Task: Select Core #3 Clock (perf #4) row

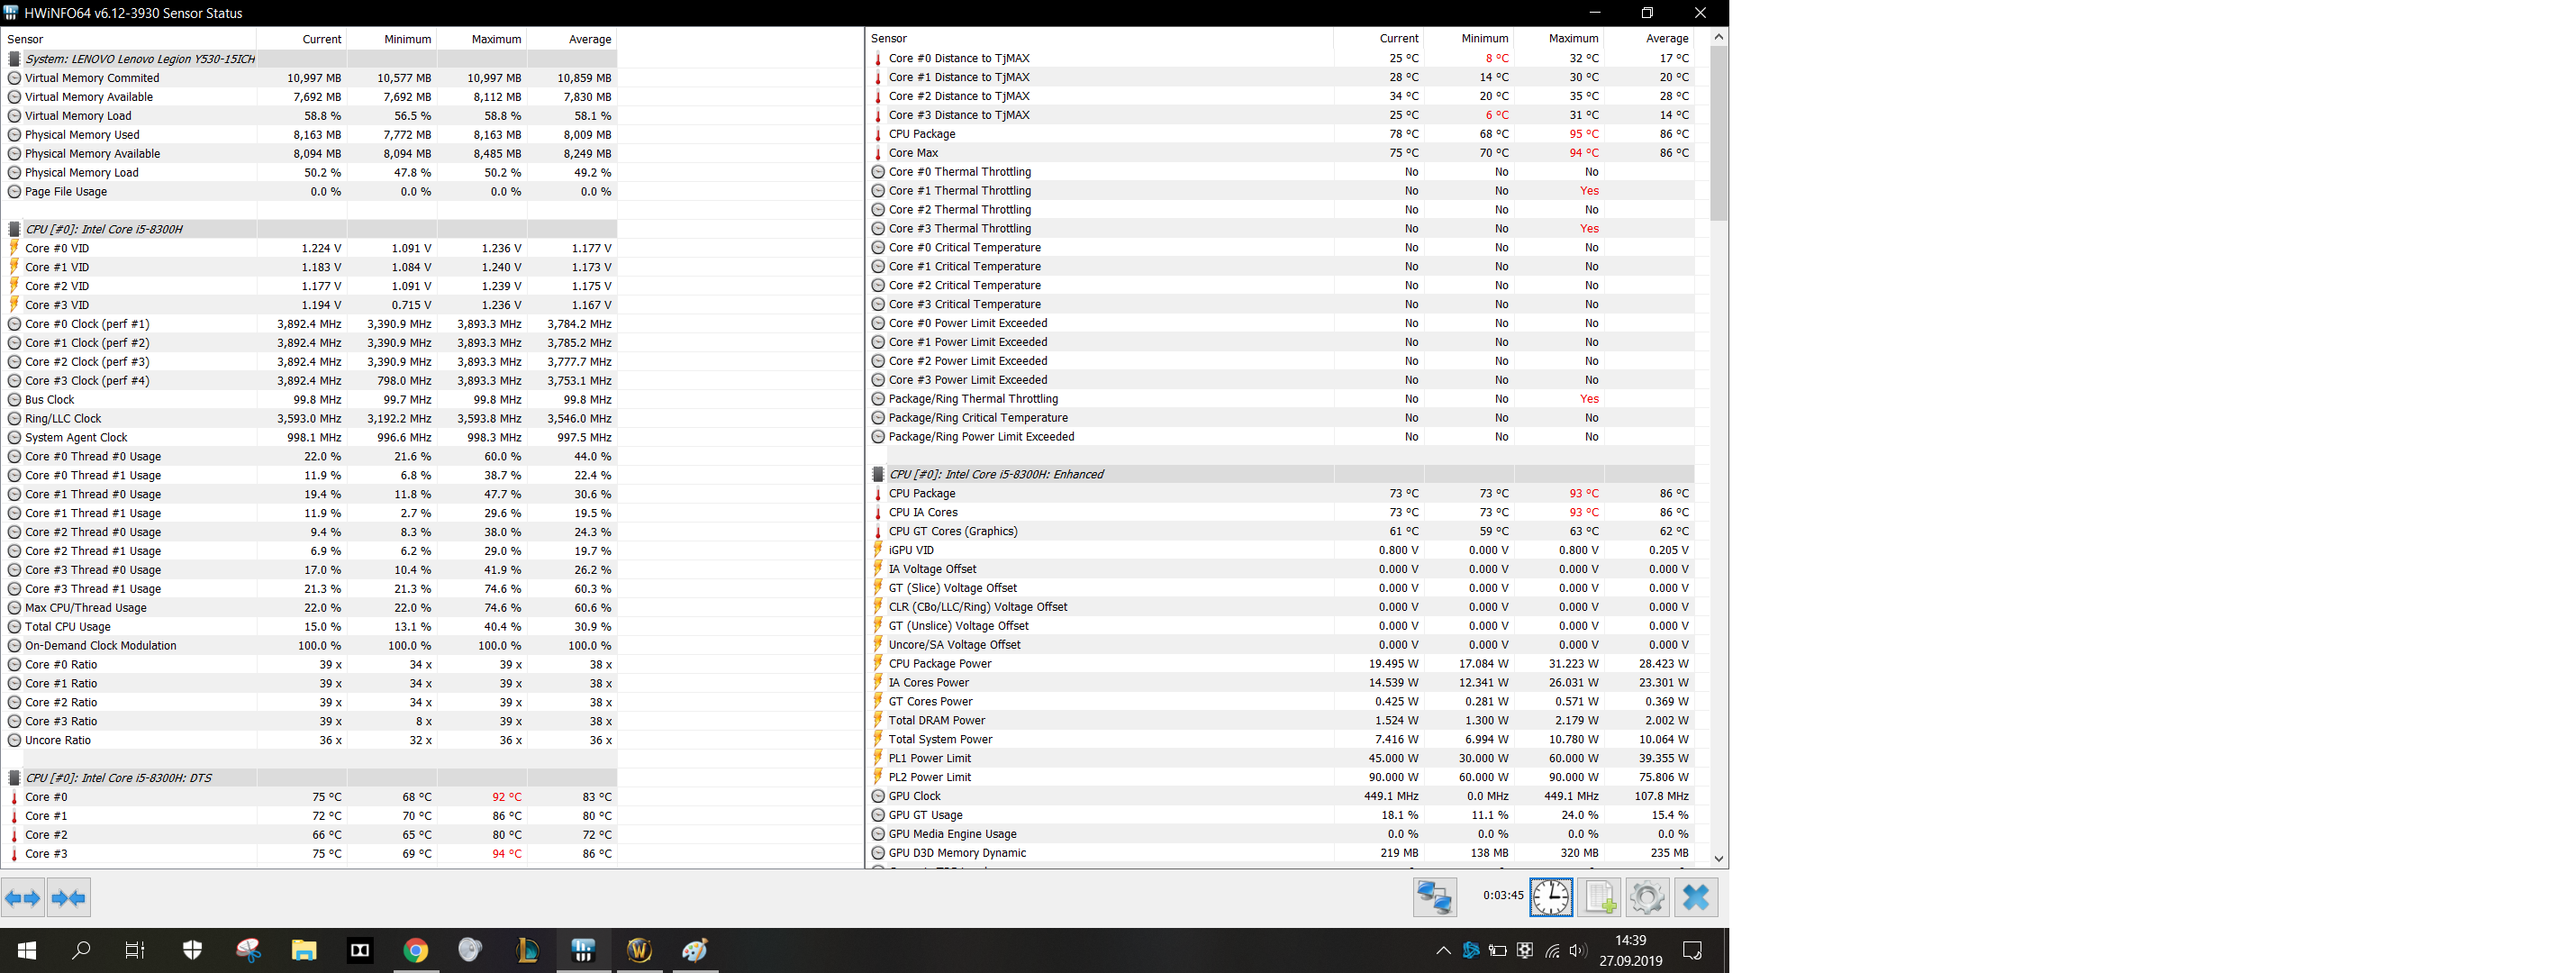Action: [311, 381]
